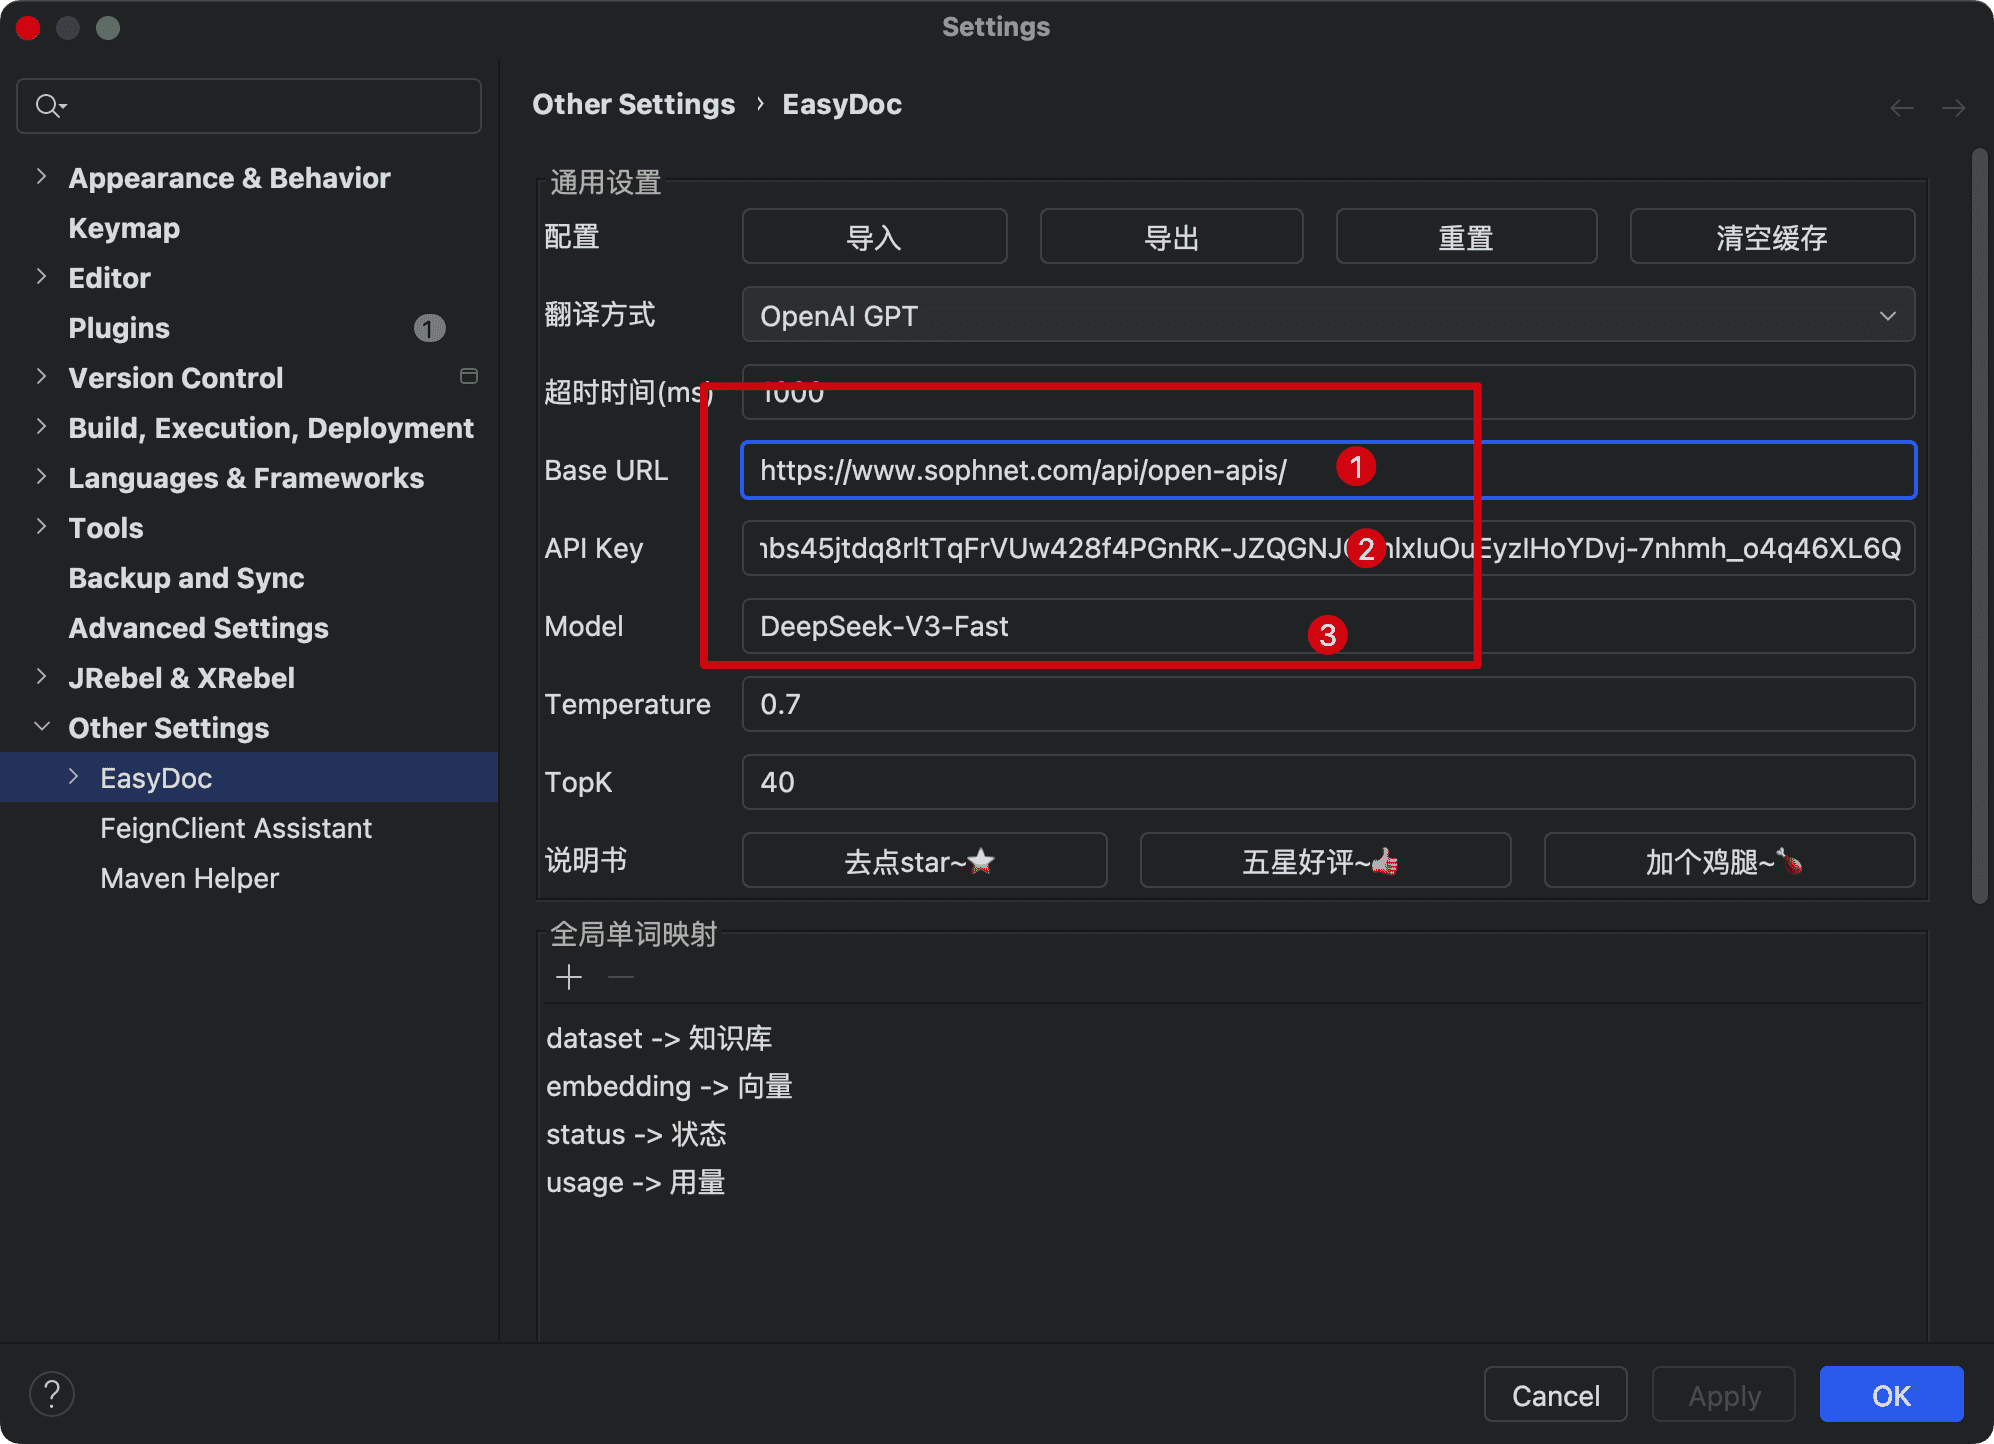Click into the Temperature input field
Viewport: 1994px width, 1444px height.
point(1327,704)
